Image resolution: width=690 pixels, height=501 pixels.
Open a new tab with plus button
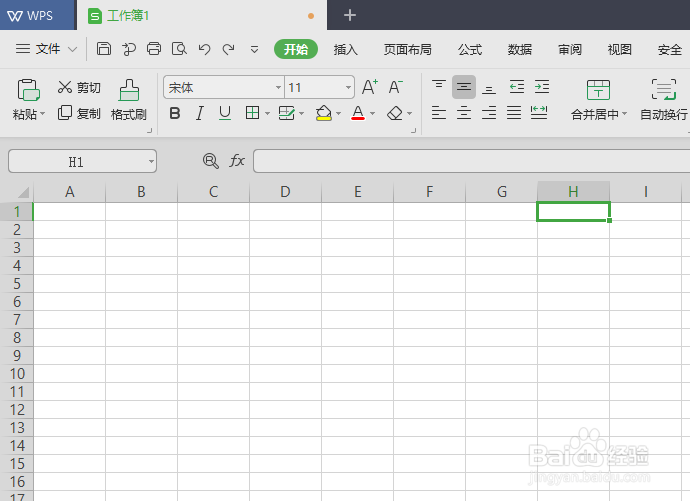click(350, 15)
